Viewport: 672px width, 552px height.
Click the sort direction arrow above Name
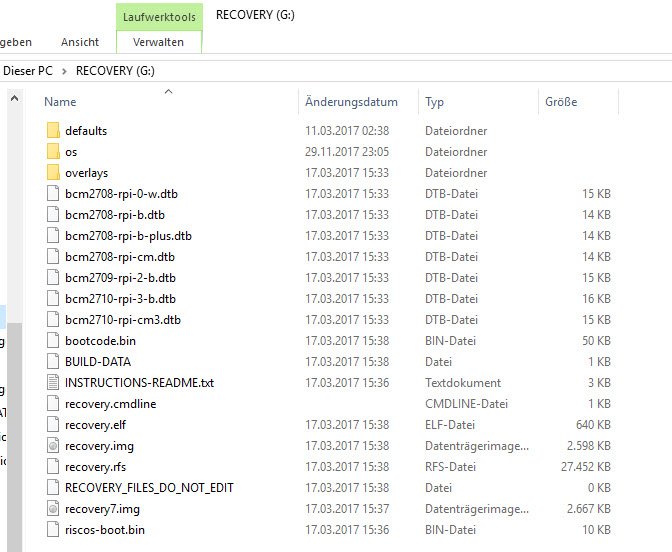pyautogui.click(x=168, y=91)
